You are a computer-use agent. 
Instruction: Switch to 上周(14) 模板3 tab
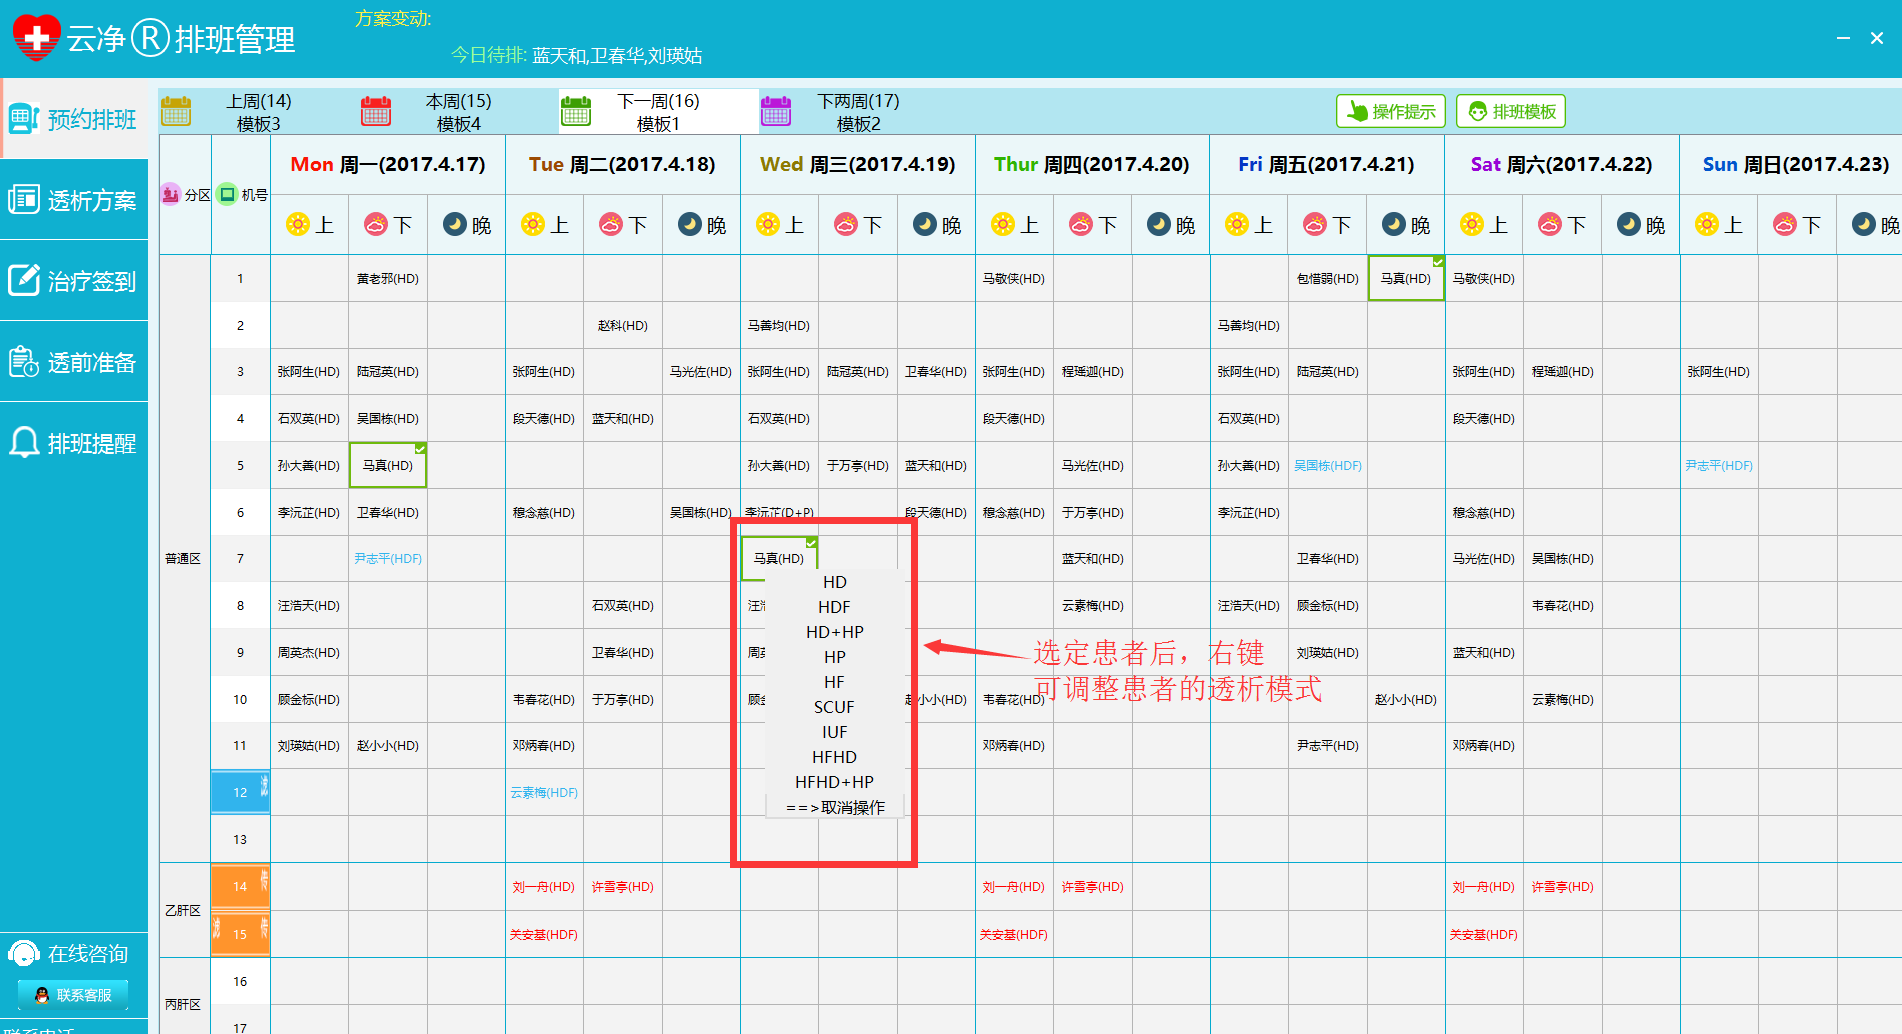[x=258, y=112]
